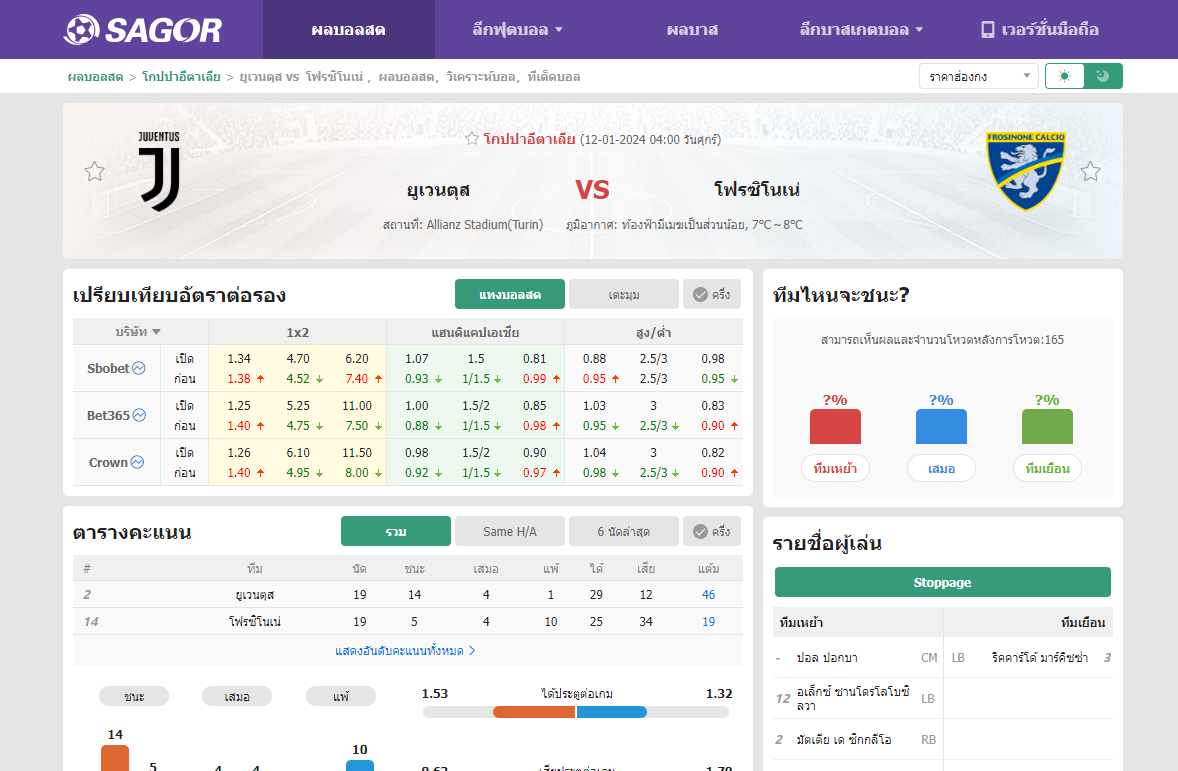Vote ทีมเยือน away team wins
The image size is (1178, 771).
[x=1047, y=468]
